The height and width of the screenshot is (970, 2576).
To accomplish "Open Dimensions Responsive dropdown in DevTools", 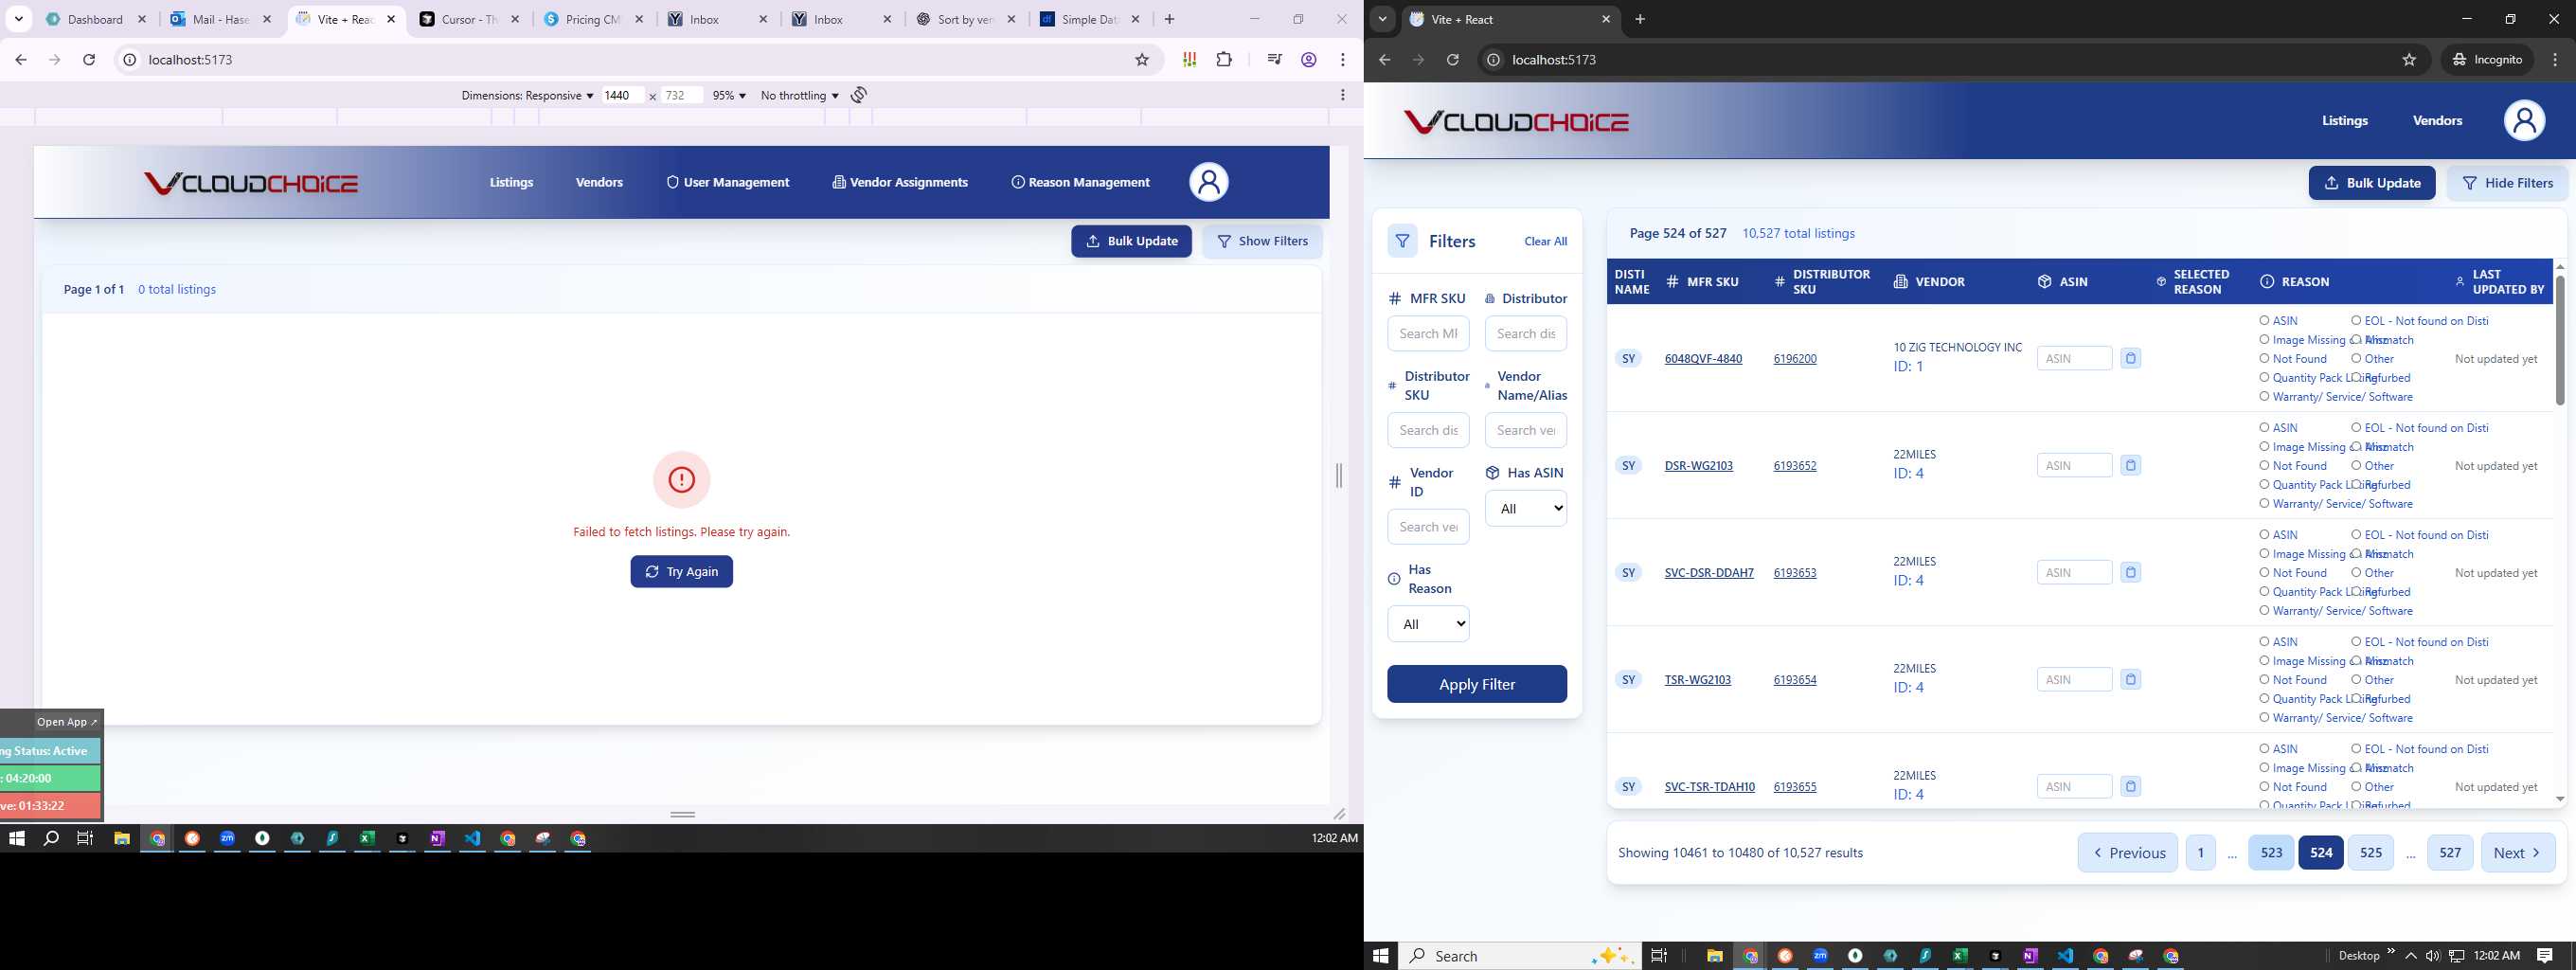I will tap(527, 95).
